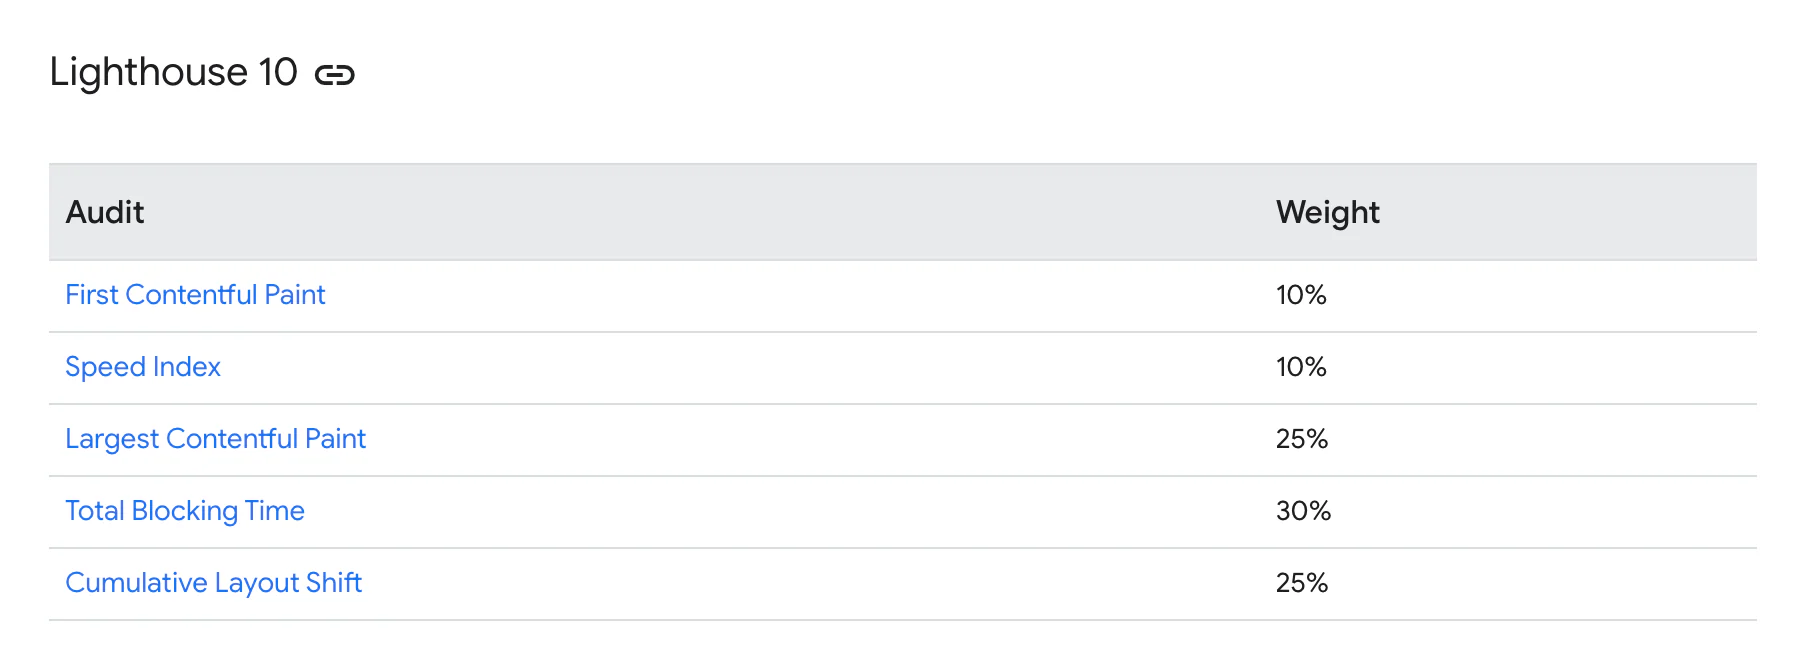This screenshot has height=672, width=1820.
Task: Go to the Cumulative Layout Shift link
Action: point(213,583)
